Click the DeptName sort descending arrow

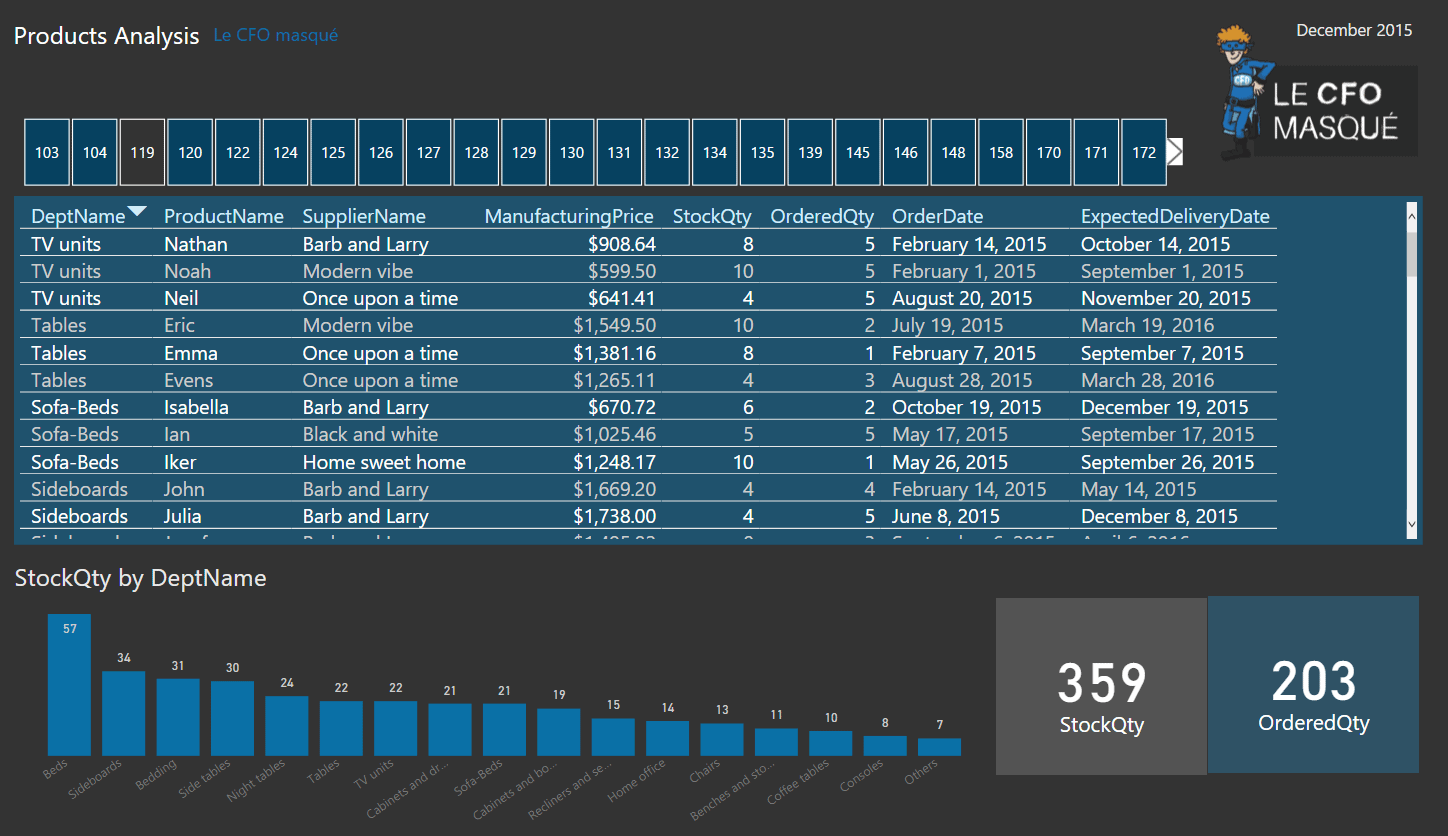point(137,211)
